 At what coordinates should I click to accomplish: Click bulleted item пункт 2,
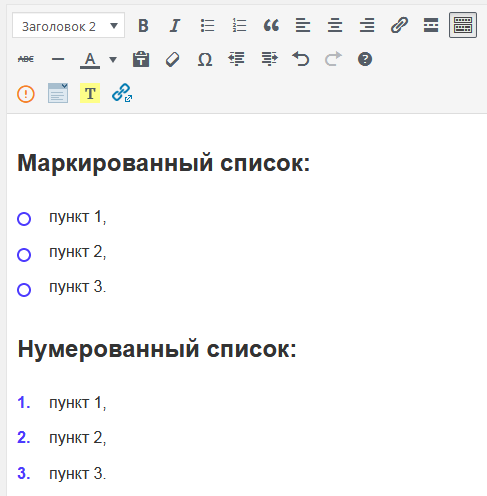[78, 252]
